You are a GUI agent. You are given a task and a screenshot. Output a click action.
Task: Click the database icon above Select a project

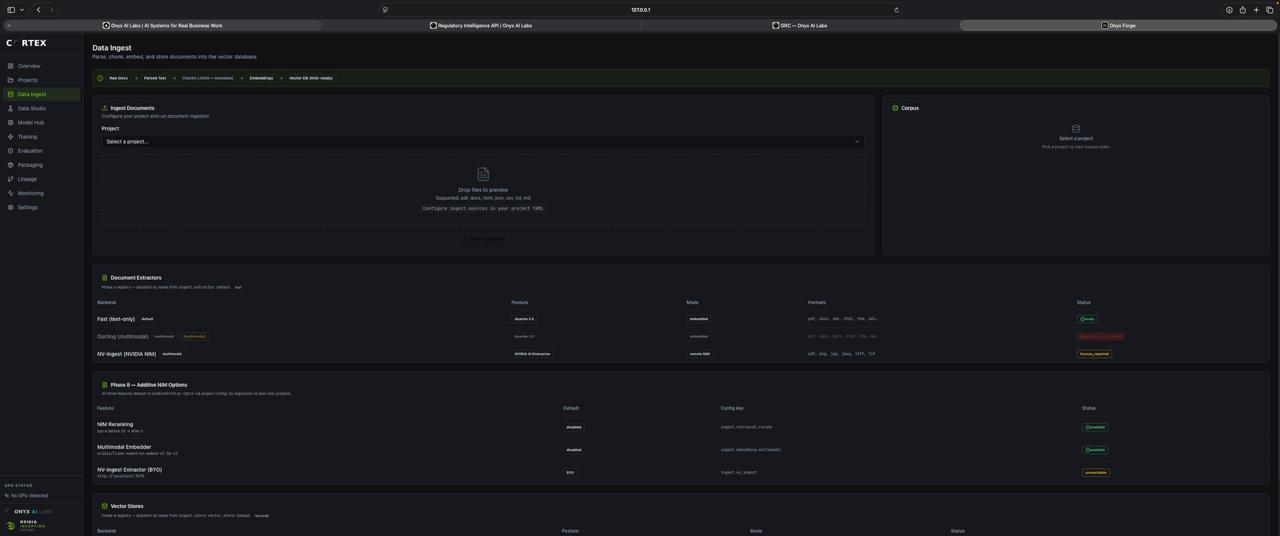1076,129
